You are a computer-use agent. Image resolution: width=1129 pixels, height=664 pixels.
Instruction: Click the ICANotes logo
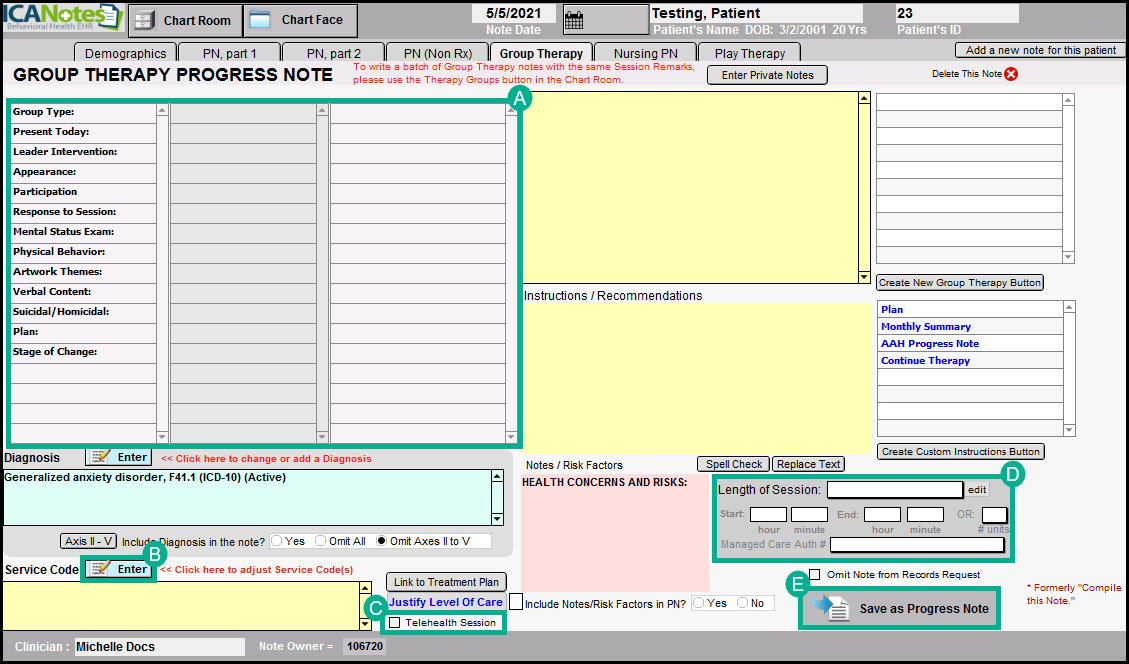pos(62,18)
